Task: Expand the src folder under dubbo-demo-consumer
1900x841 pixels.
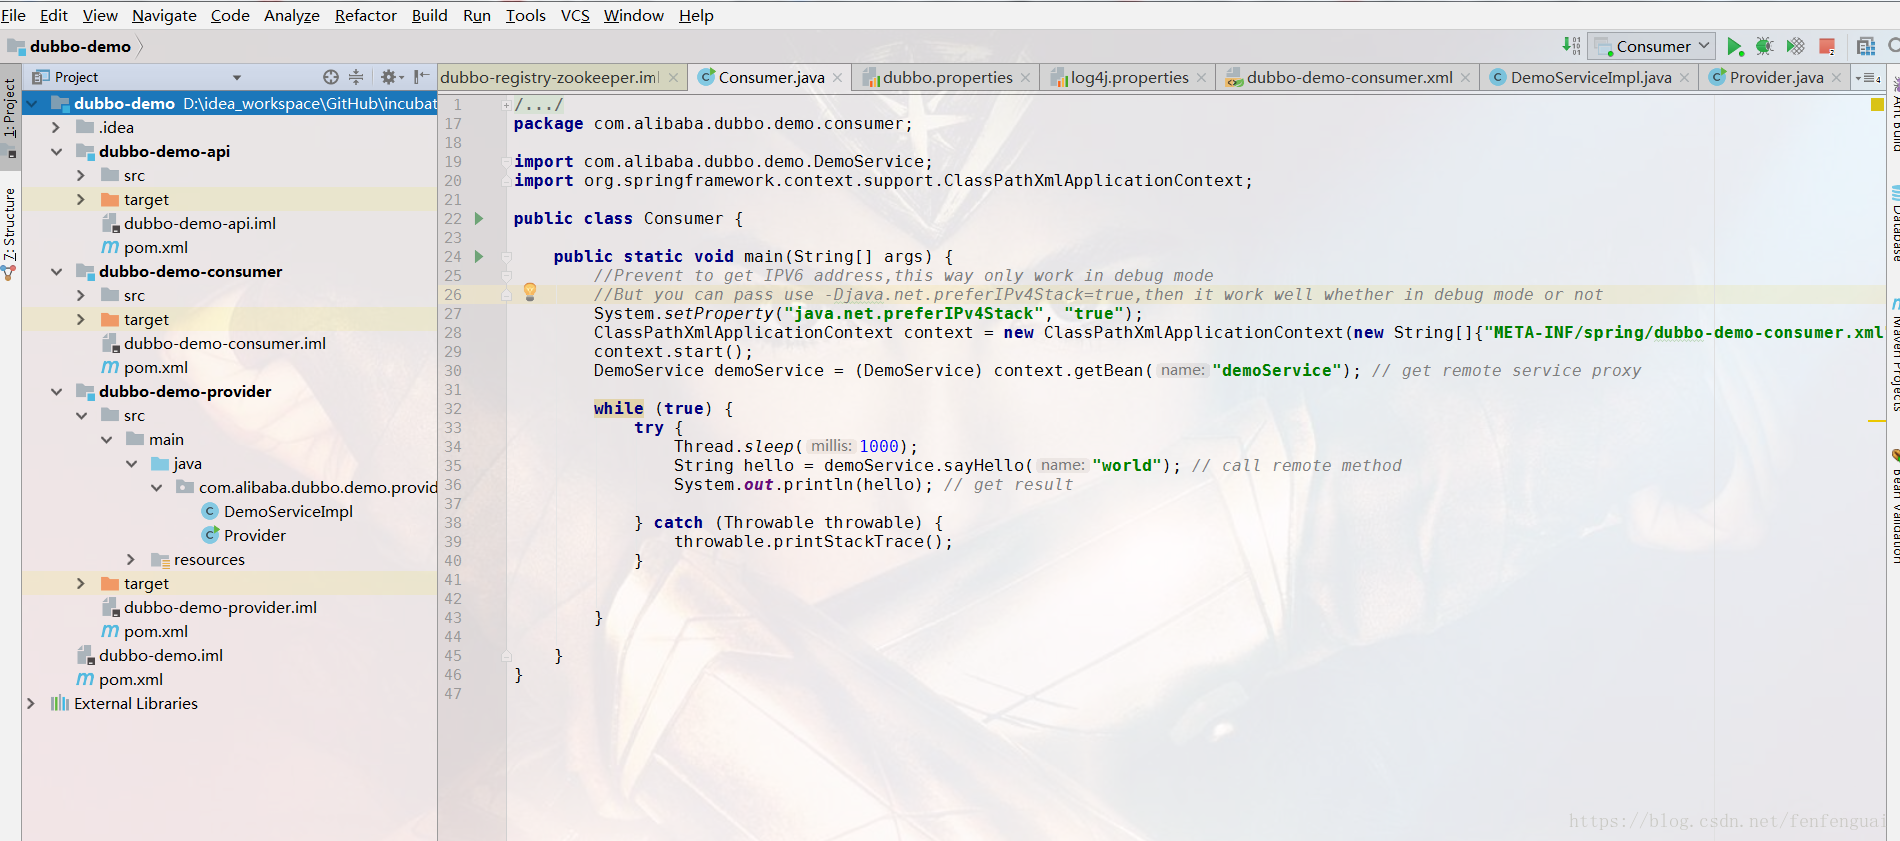Action: 81,295
